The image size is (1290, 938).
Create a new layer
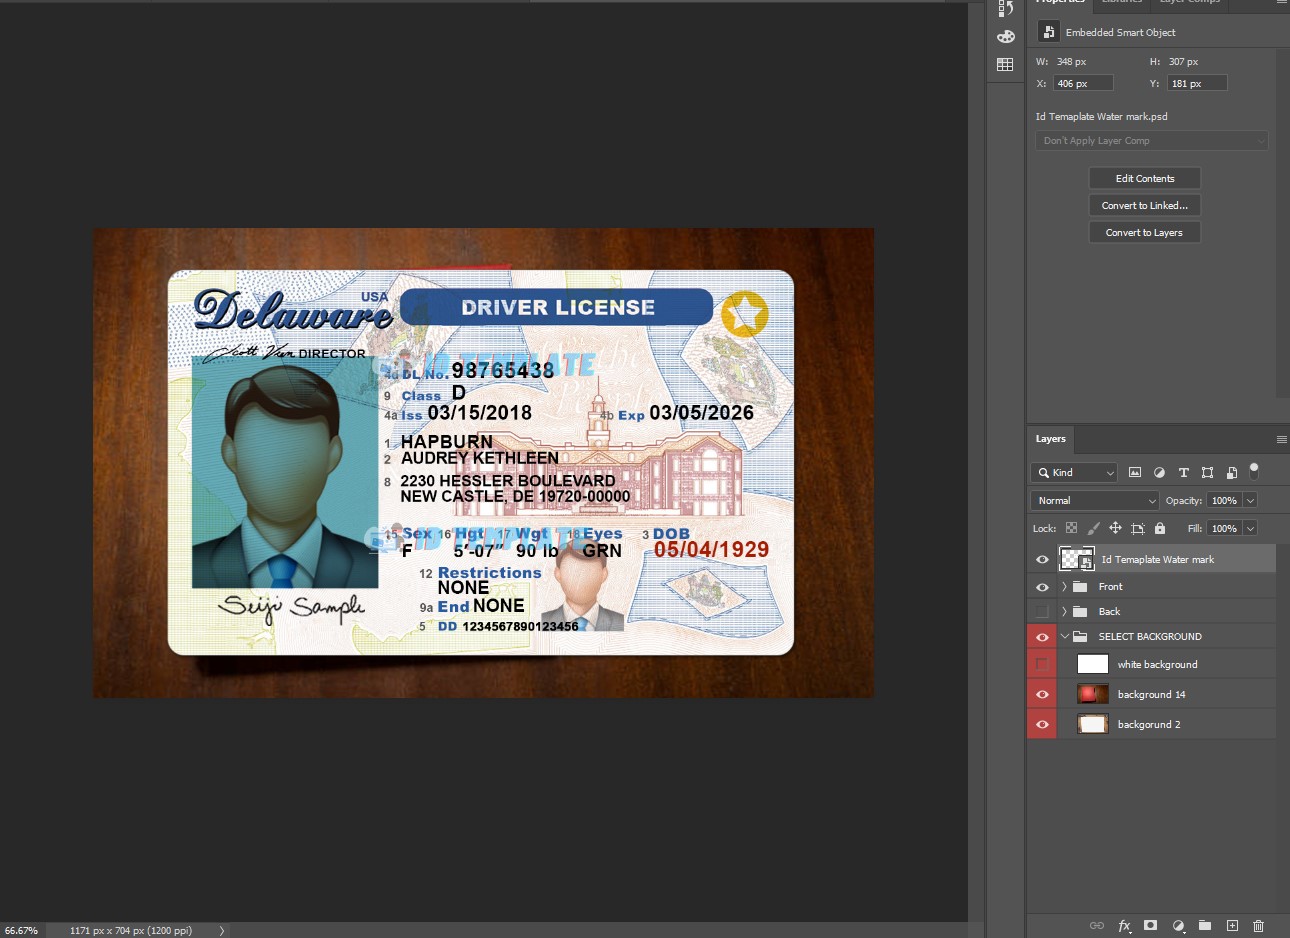click(x=1232, y=926)
